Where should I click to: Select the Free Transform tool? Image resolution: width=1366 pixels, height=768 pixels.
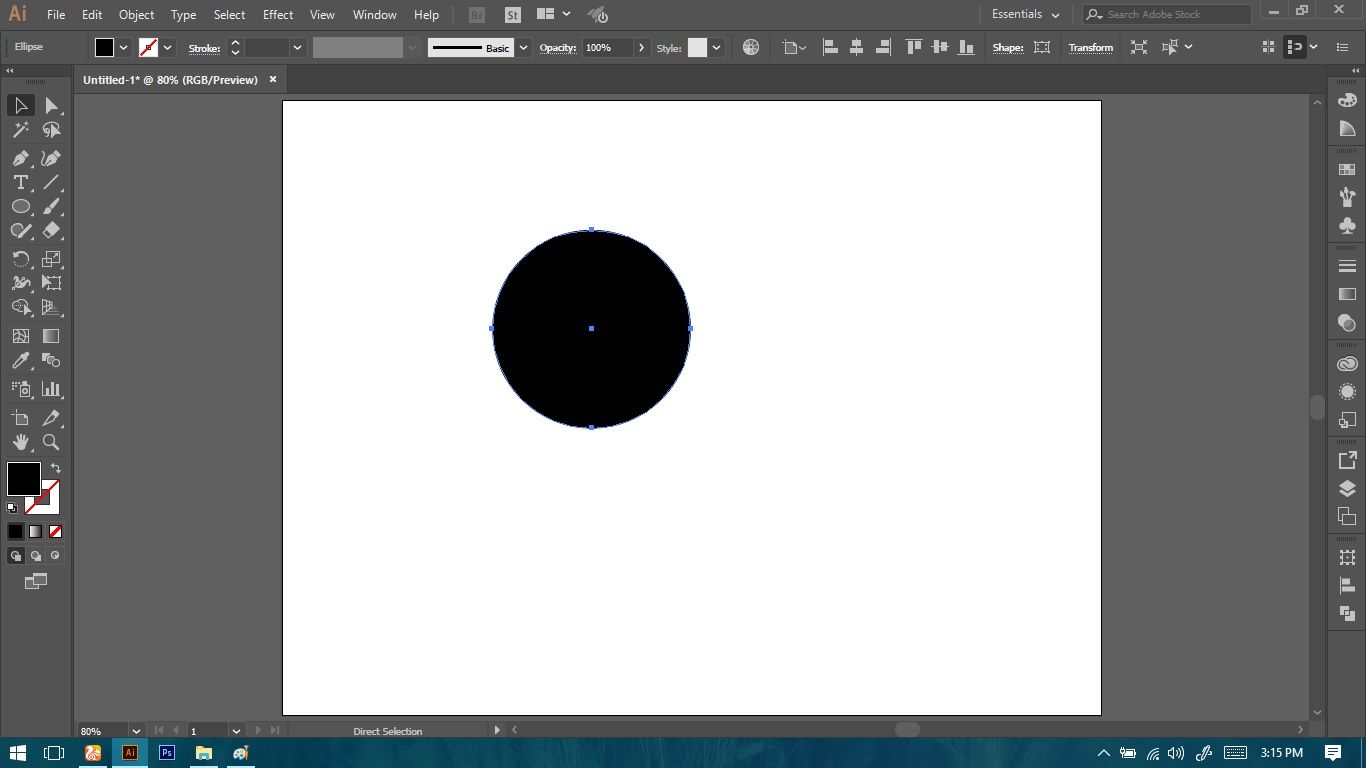[51, 283]
